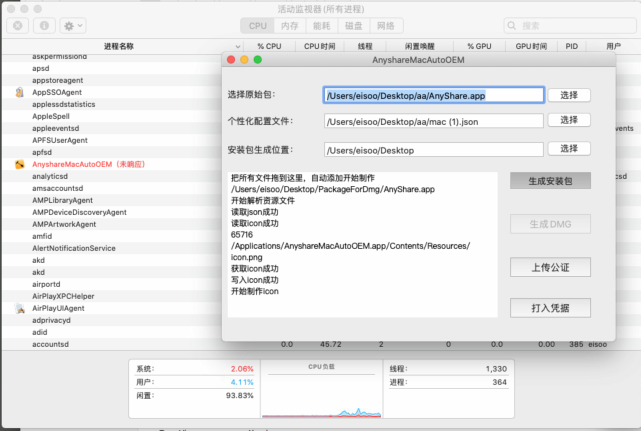Sort by the PID column header
The height and width of the screenshot is (431, 641).
(572, 46)
